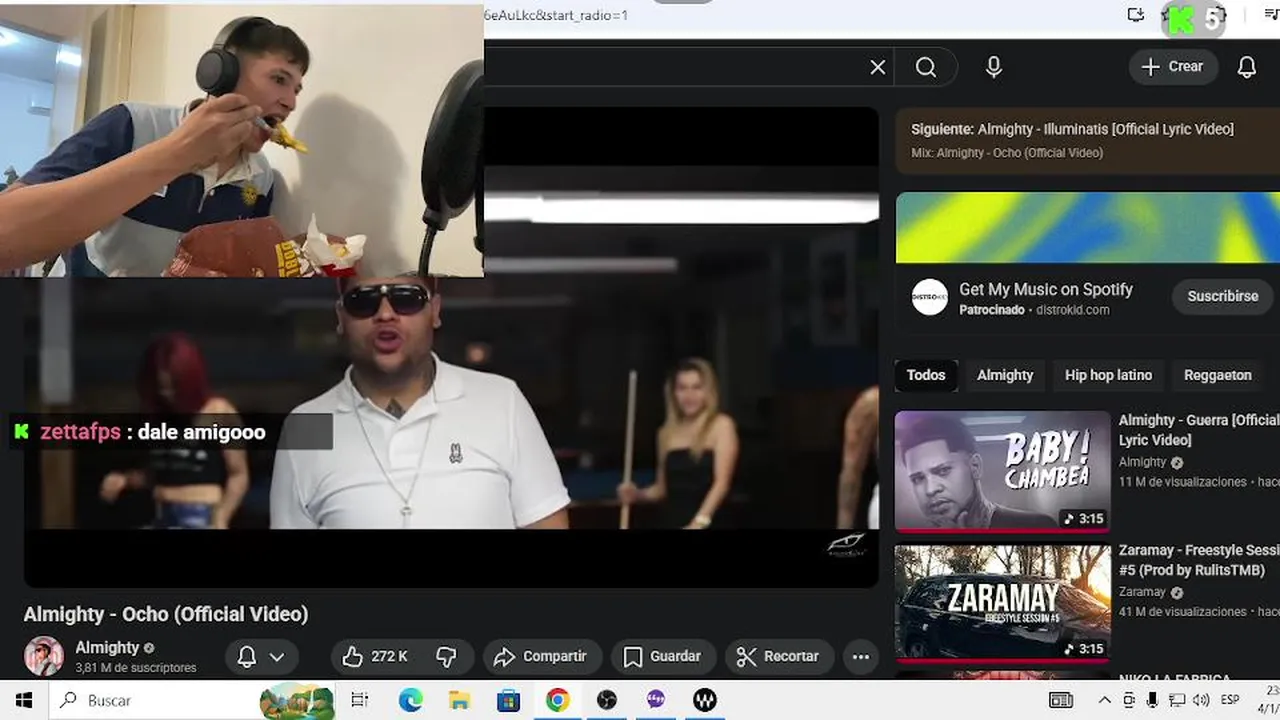Click Suscribirse on the distrokid ad
Viewport: 1280px width, 720px height.
1222,296
